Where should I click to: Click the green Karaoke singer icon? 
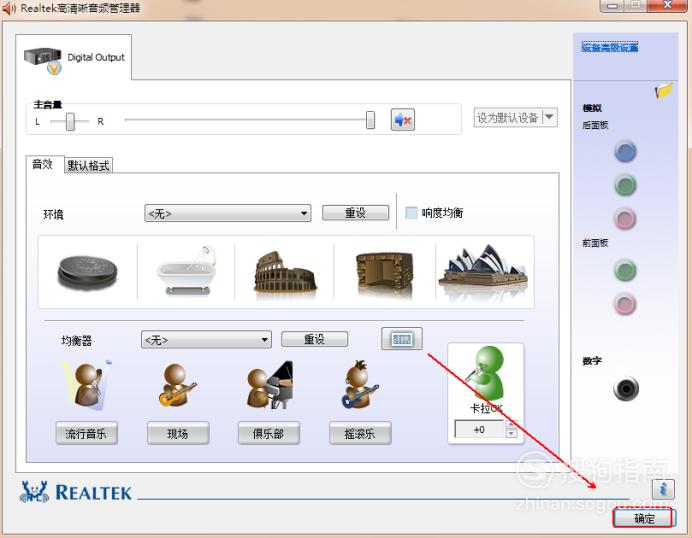(485, 373)
